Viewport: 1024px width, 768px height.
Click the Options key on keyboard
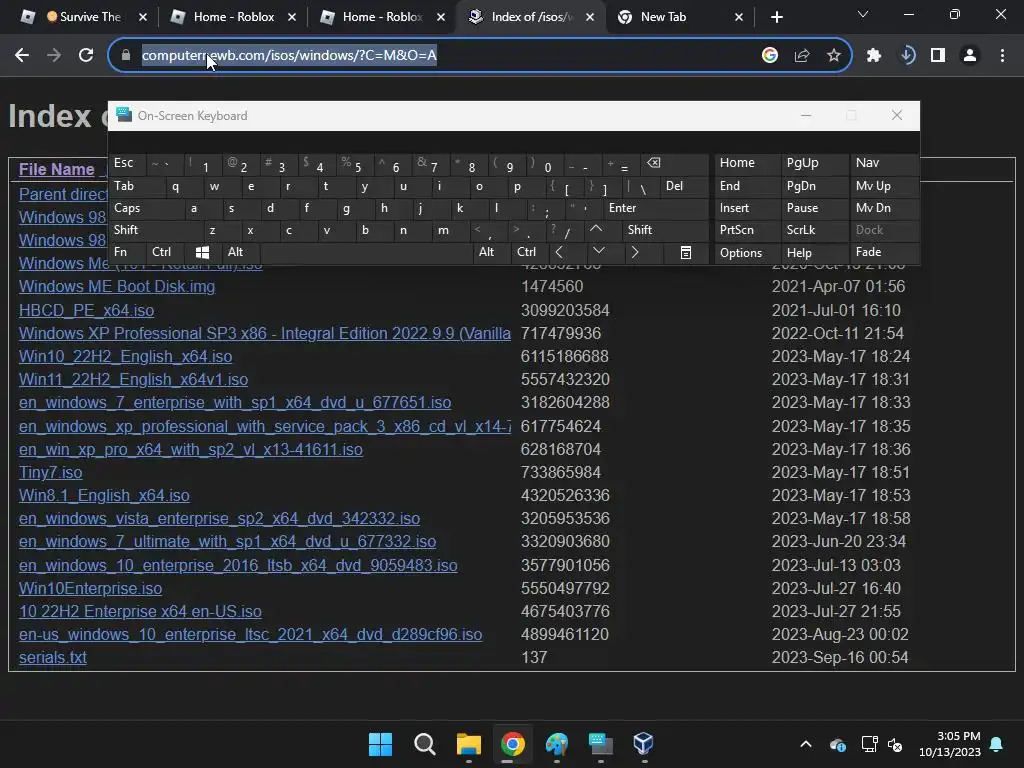coord(746,253)
